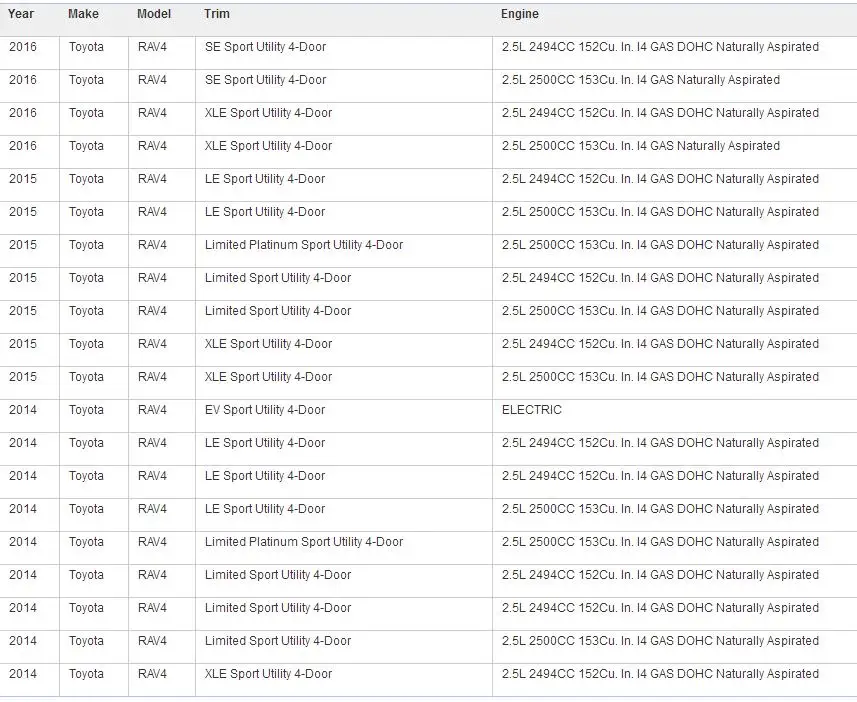857x702 pixels.
Task: Select 2014 Limited Sport Utility trim with 2500CC
Action: pyautogui.click(x=278, y=640)
